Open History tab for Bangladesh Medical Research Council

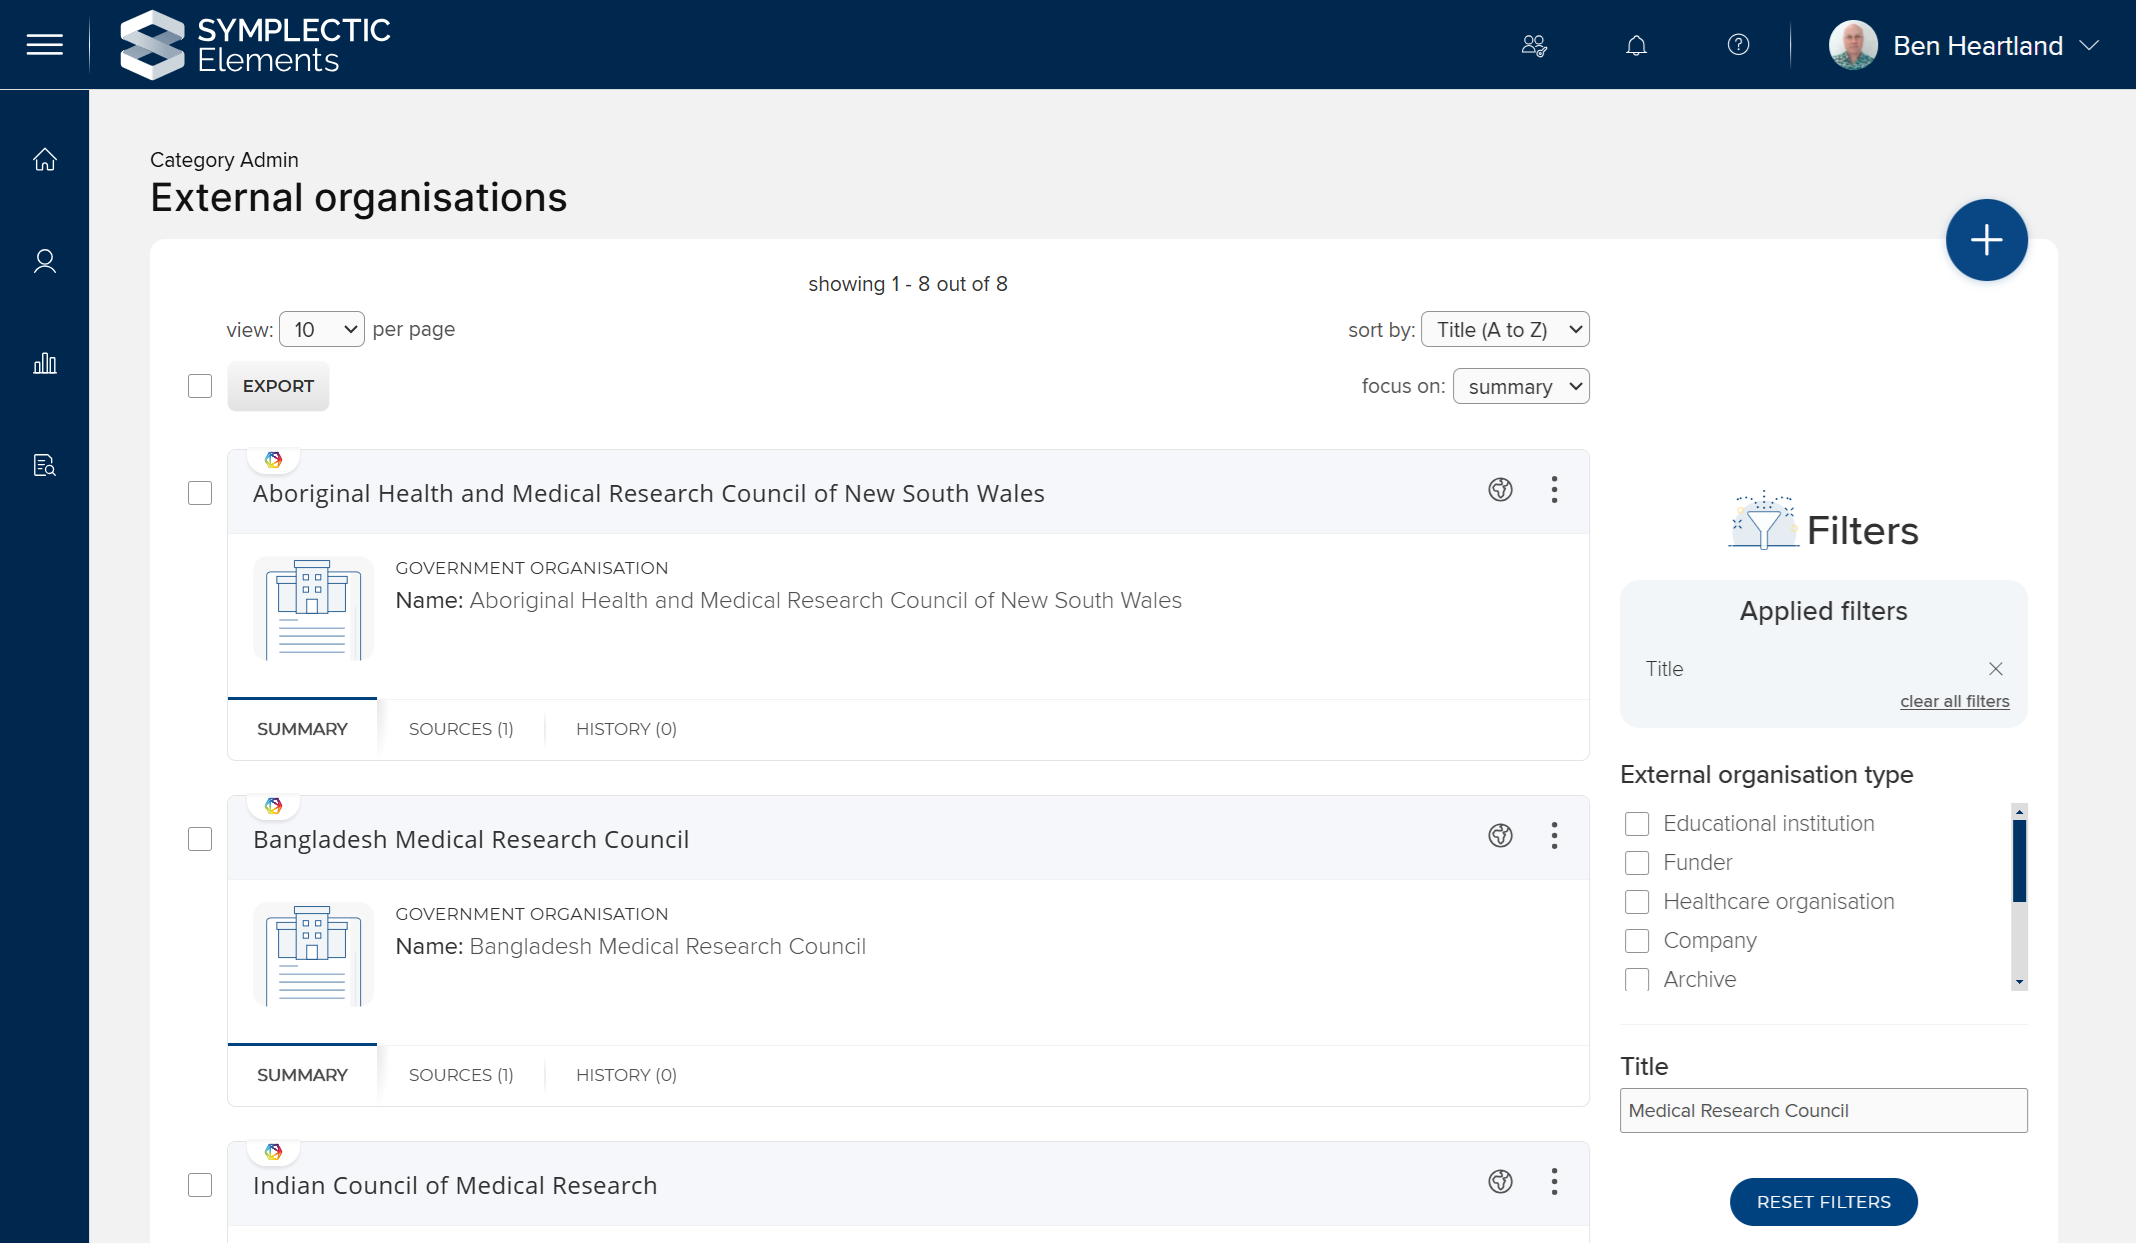coord(626,1075)
